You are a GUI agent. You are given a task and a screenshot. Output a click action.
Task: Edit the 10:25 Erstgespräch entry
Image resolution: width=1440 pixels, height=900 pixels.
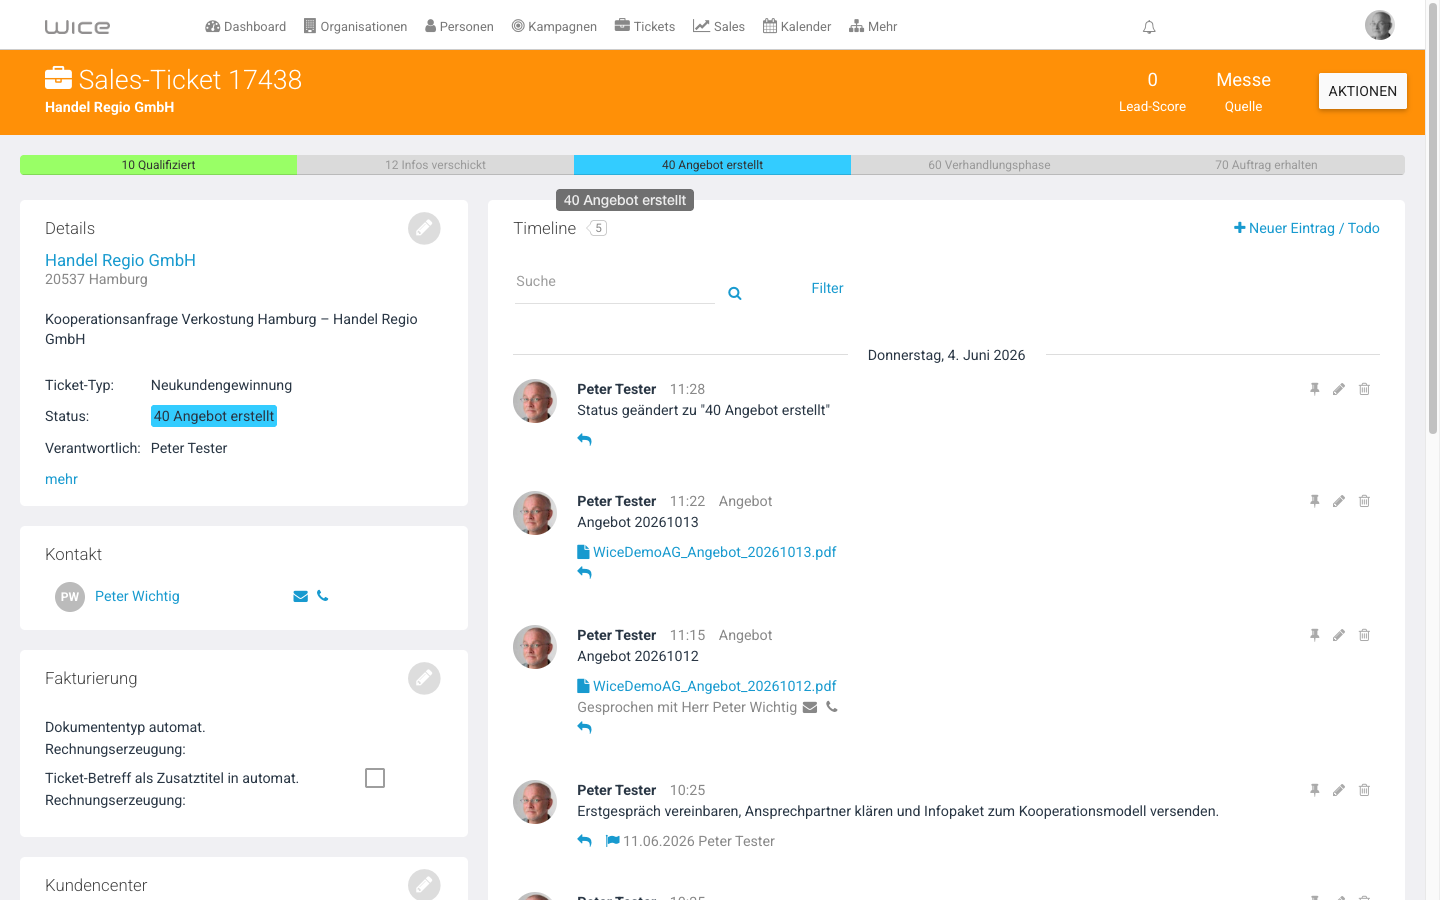[1339, 790]
